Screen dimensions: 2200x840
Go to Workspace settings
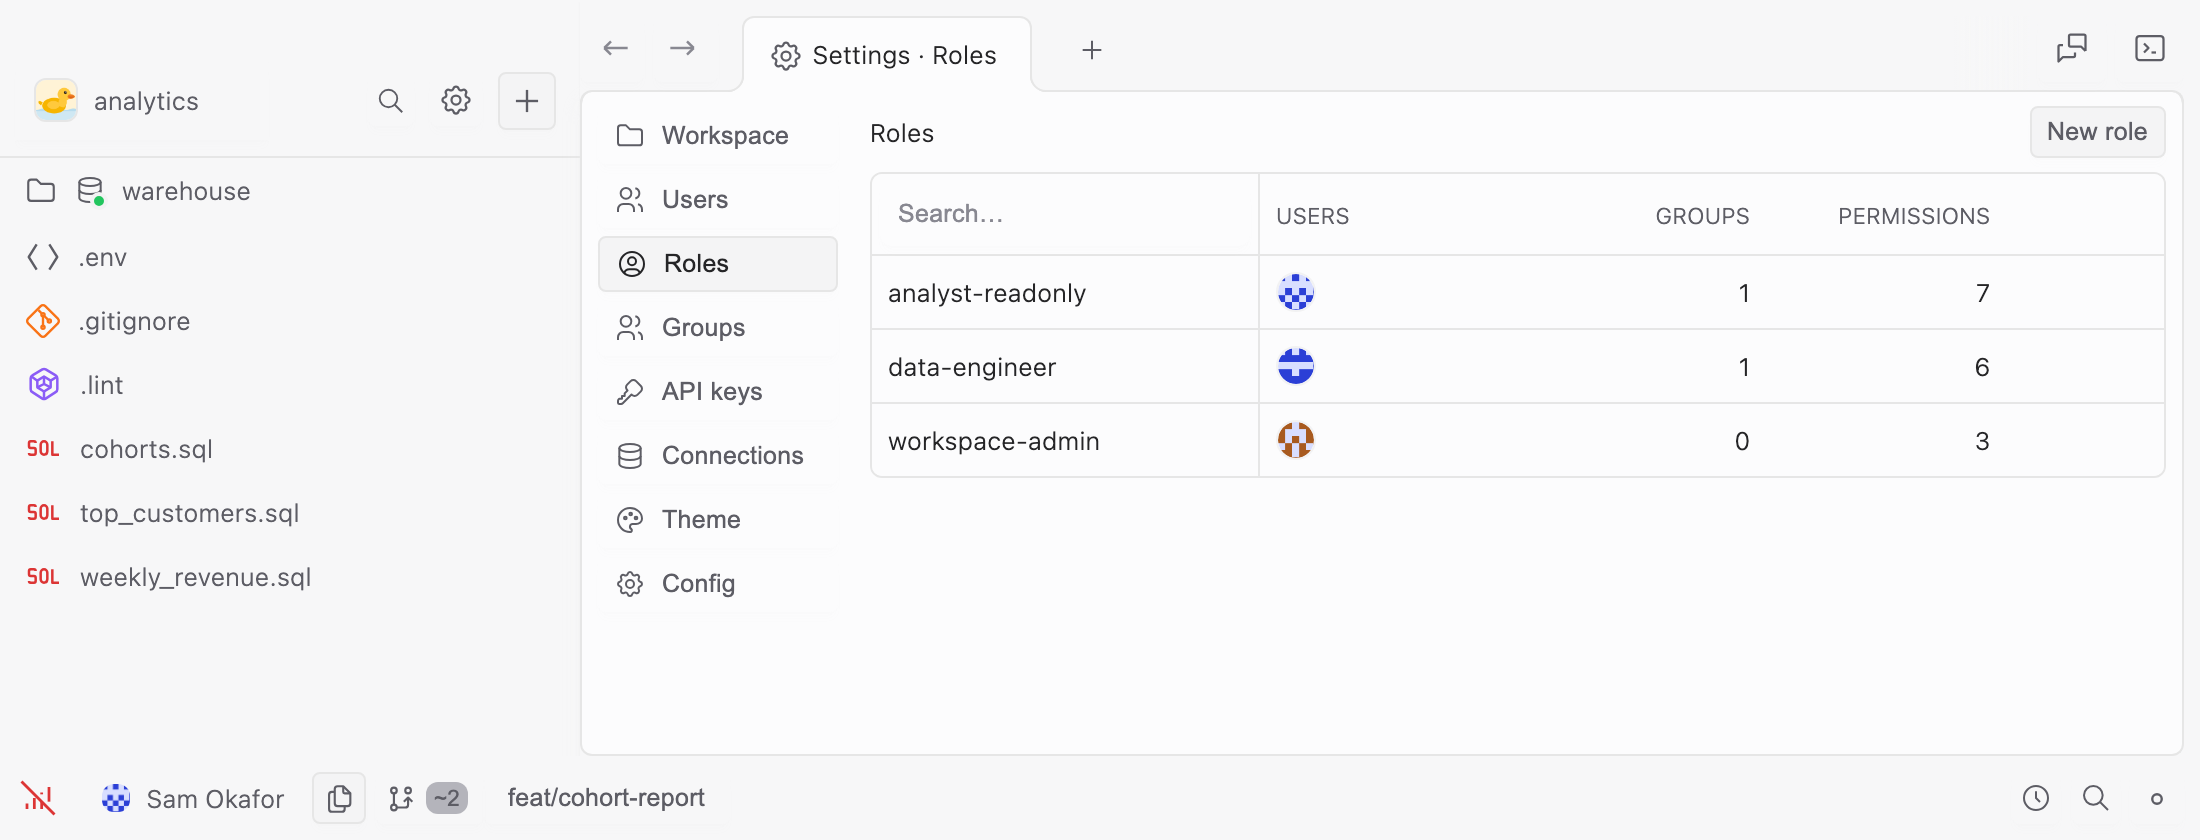coord(718,135)
